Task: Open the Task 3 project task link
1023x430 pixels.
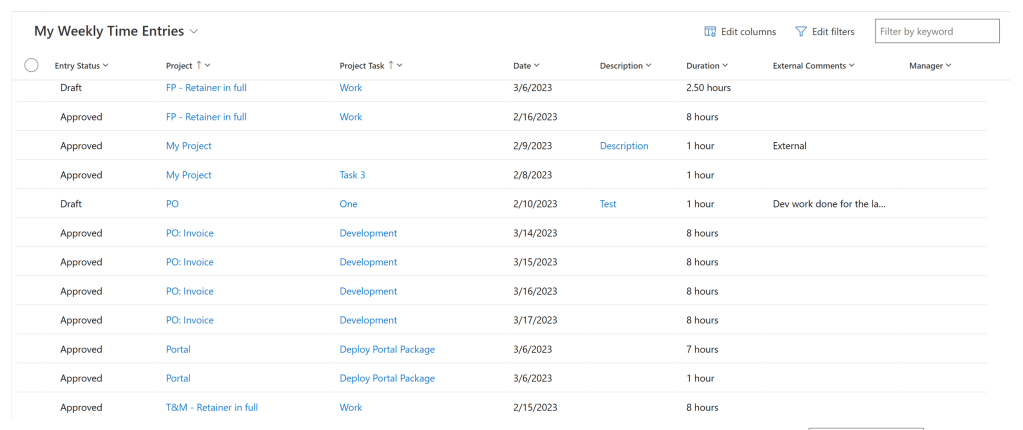Action: [352, 175]
